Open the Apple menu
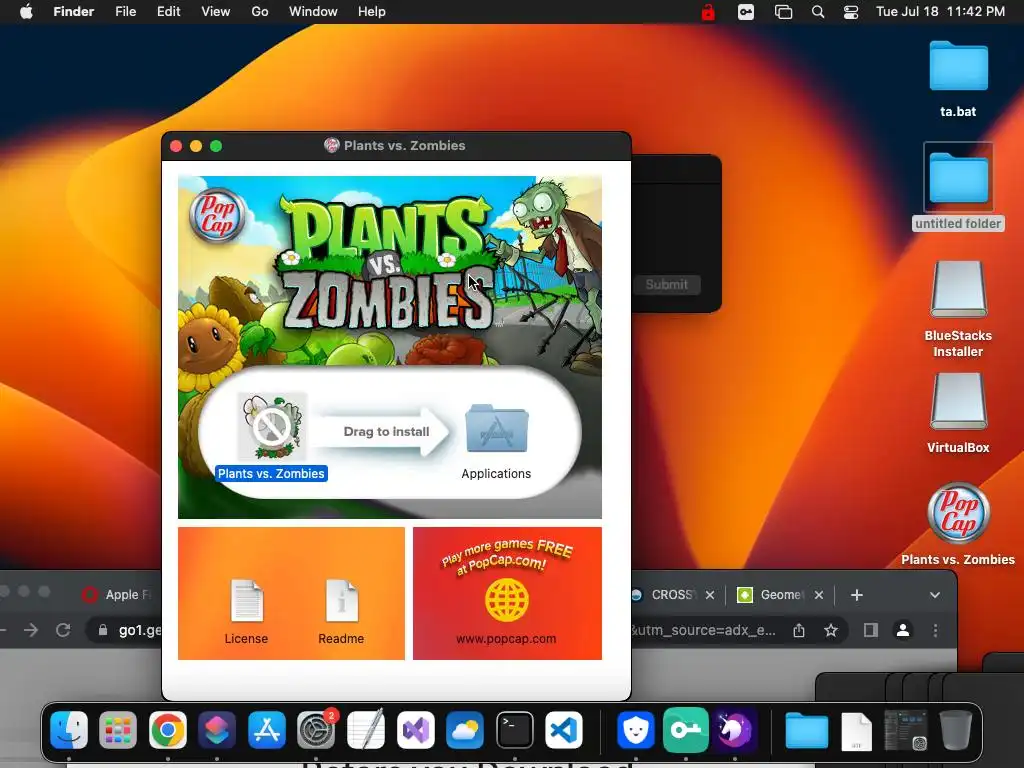 26,12
